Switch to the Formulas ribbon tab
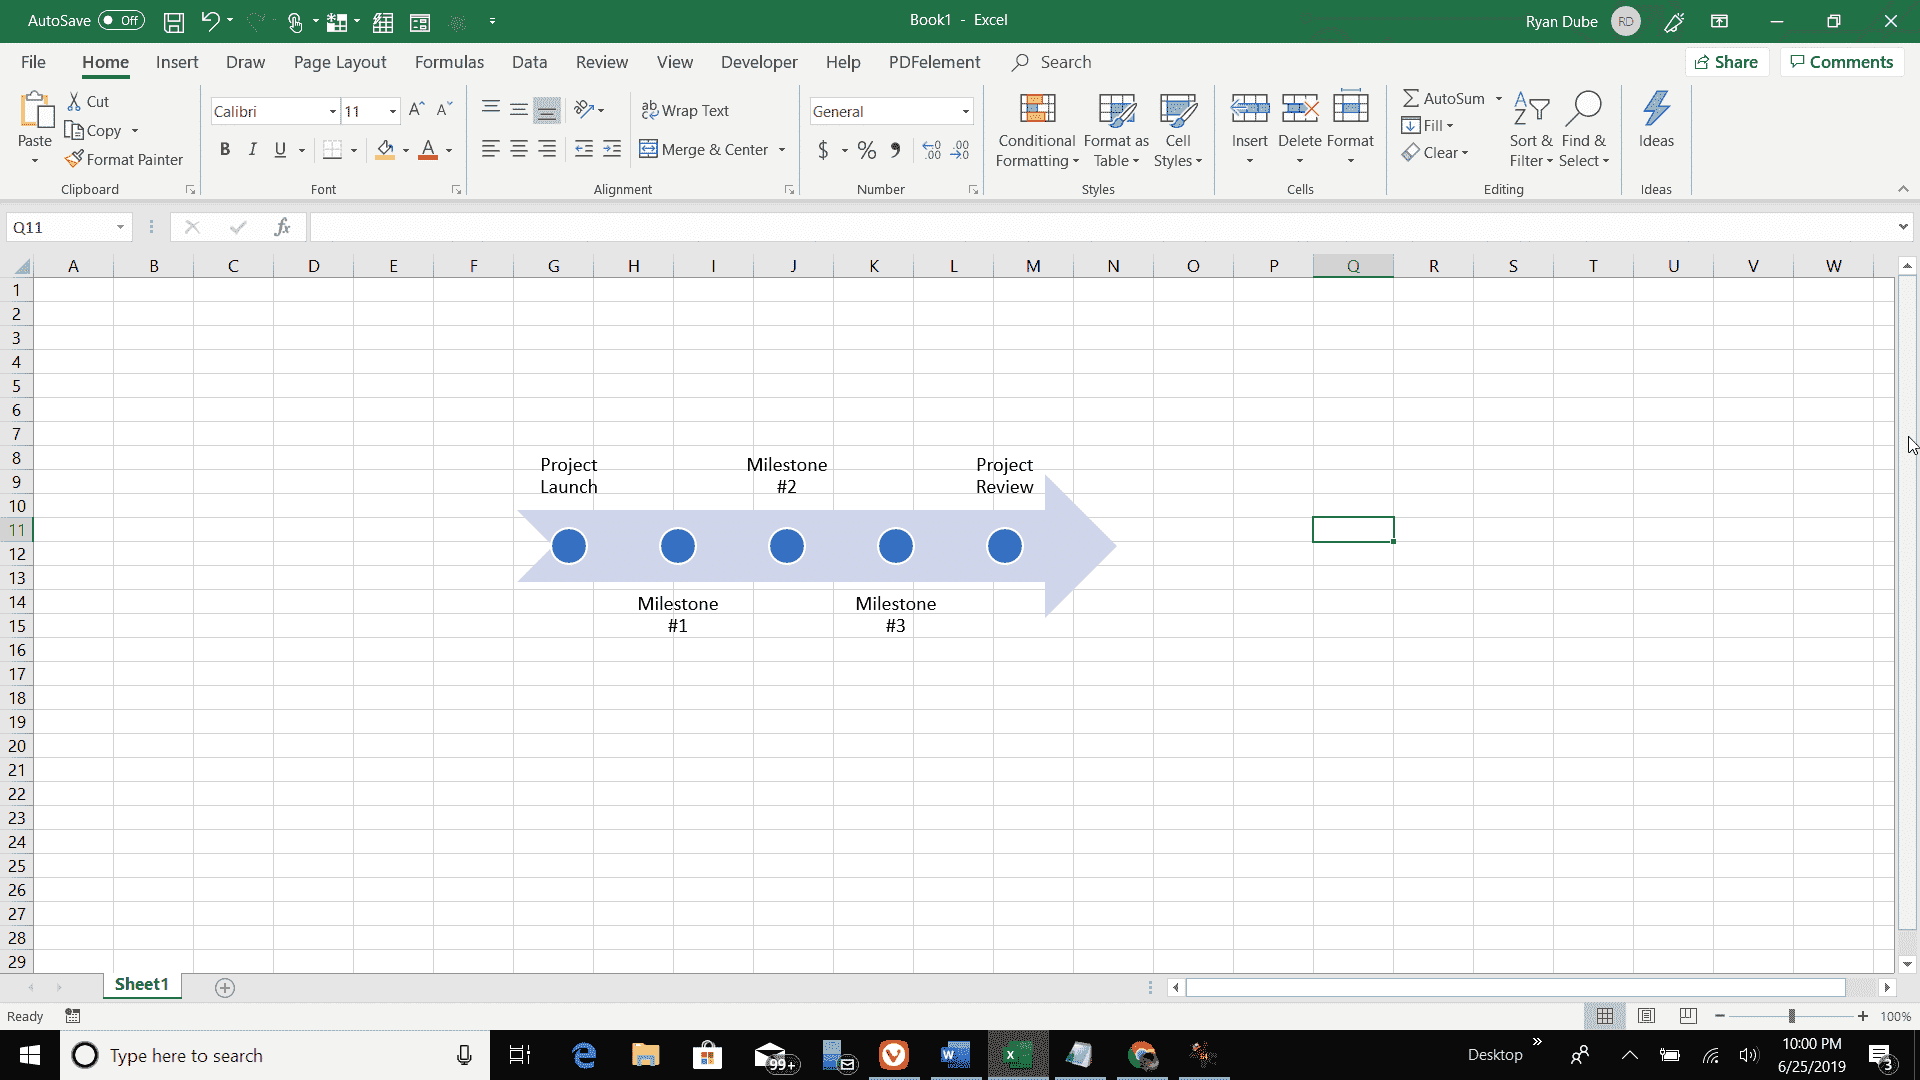 [x=449, y=62]
